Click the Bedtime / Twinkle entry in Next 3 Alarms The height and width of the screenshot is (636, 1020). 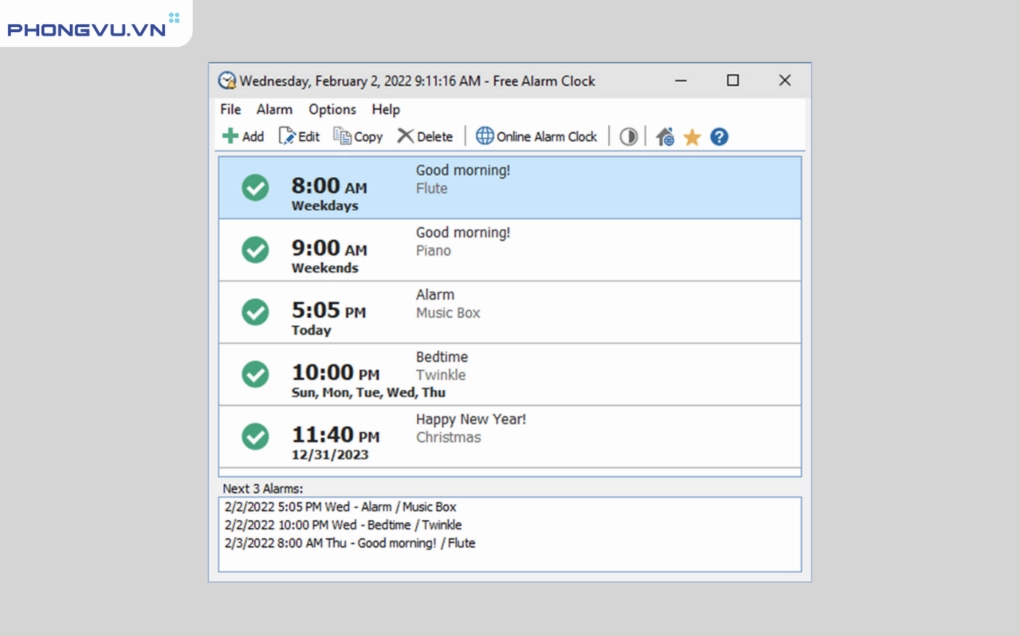tap(343, 525)
